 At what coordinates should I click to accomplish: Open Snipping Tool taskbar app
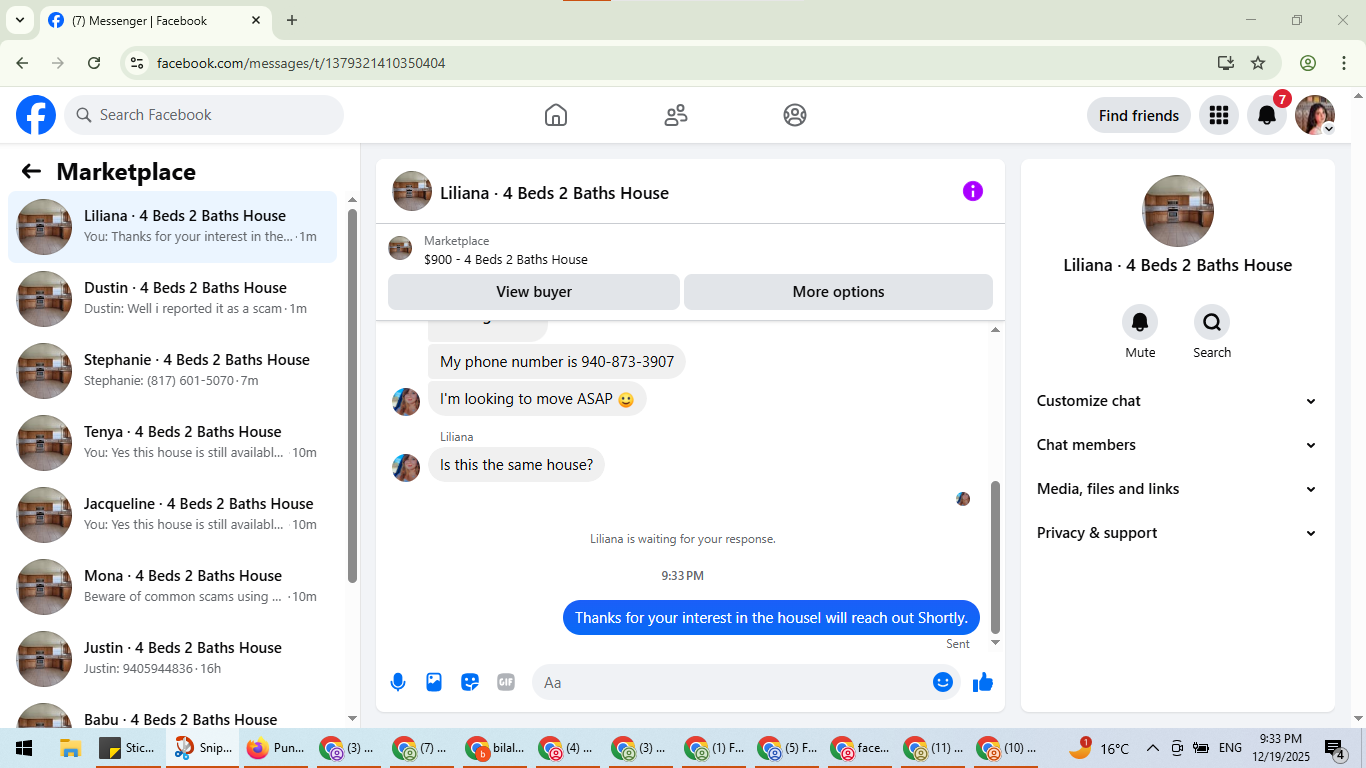tap(203, 748)
